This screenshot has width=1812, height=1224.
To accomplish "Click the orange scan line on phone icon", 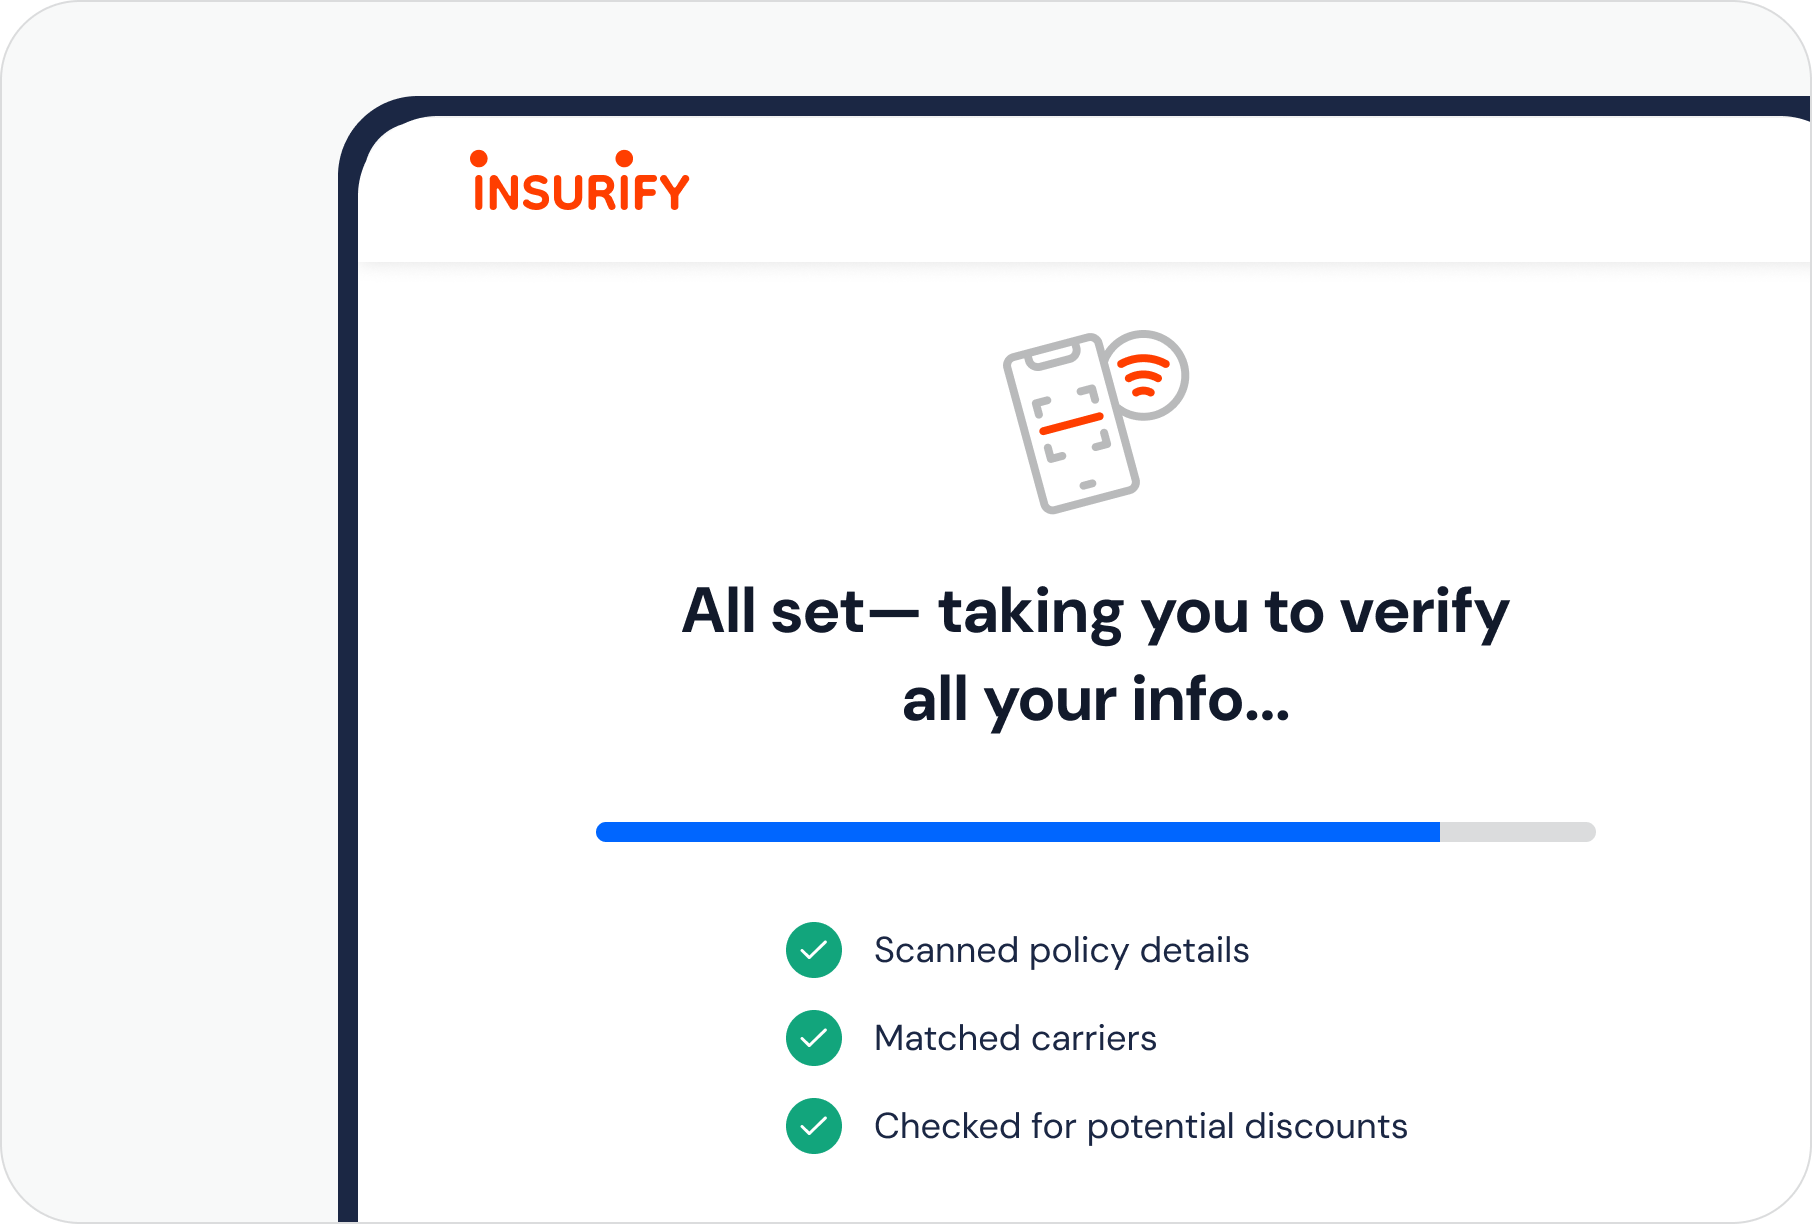I will click(1071, 424).
